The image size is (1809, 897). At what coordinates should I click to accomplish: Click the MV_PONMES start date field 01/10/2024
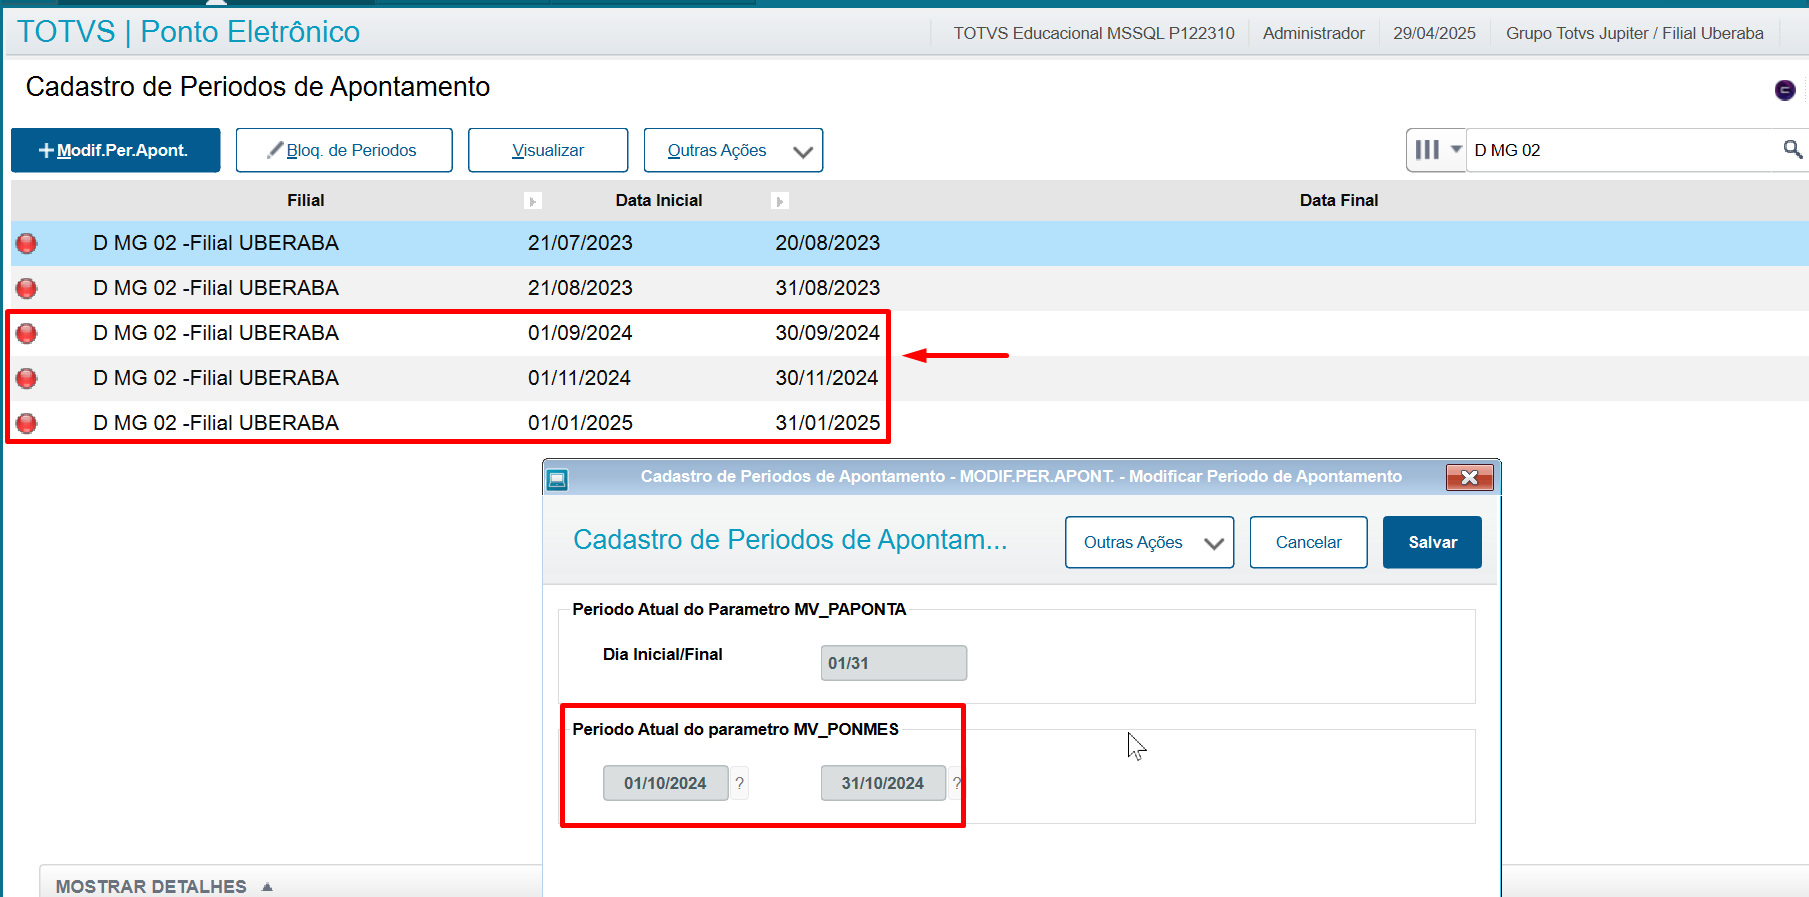(665, 783)
